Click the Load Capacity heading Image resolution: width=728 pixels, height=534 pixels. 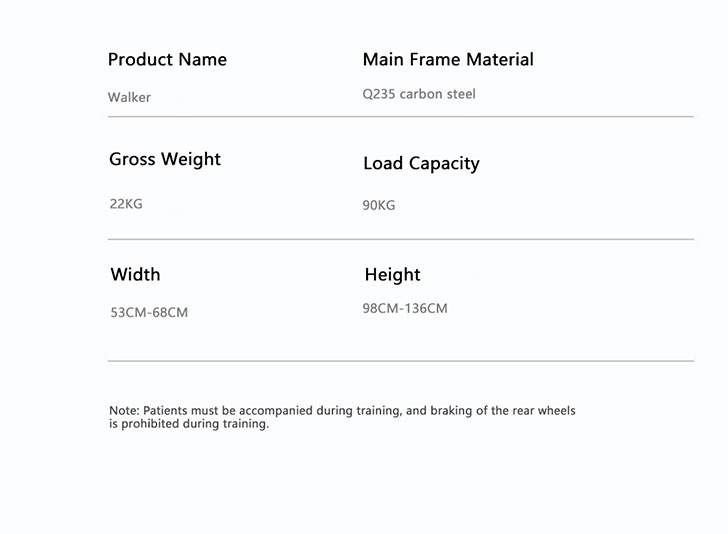(421, 164)
